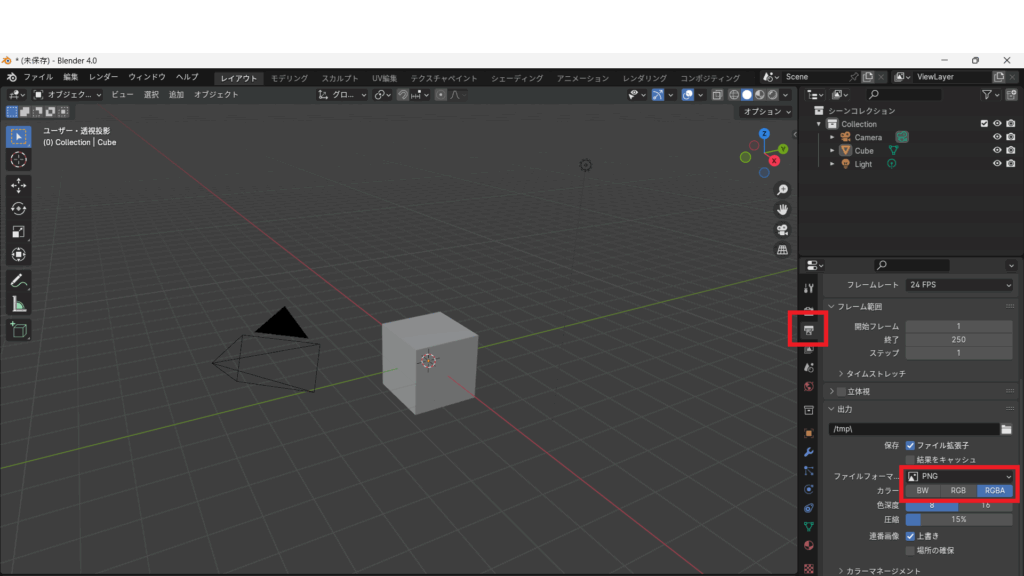Hide the Cube object with its eye icon
This screenshot has height=576, width=1024.
(997, 150)
